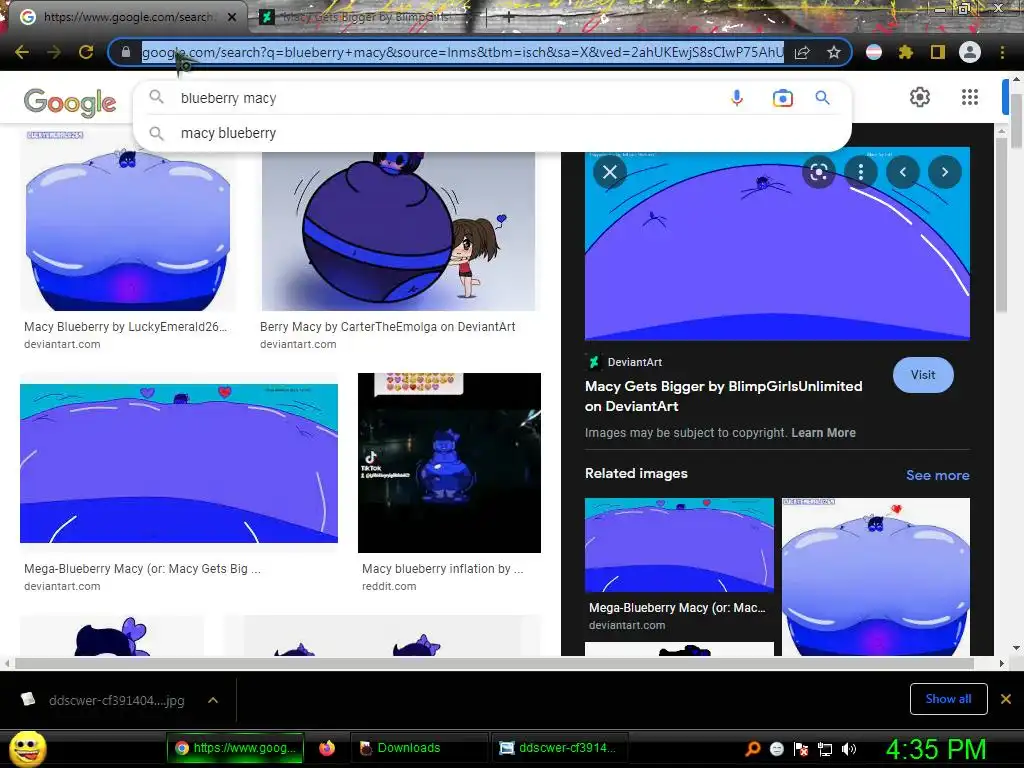The width and height of the screenshot is (1024, 768).
Task: Click Berry Macy by CarterTheEmolga caption
Action: coord(387,327)
